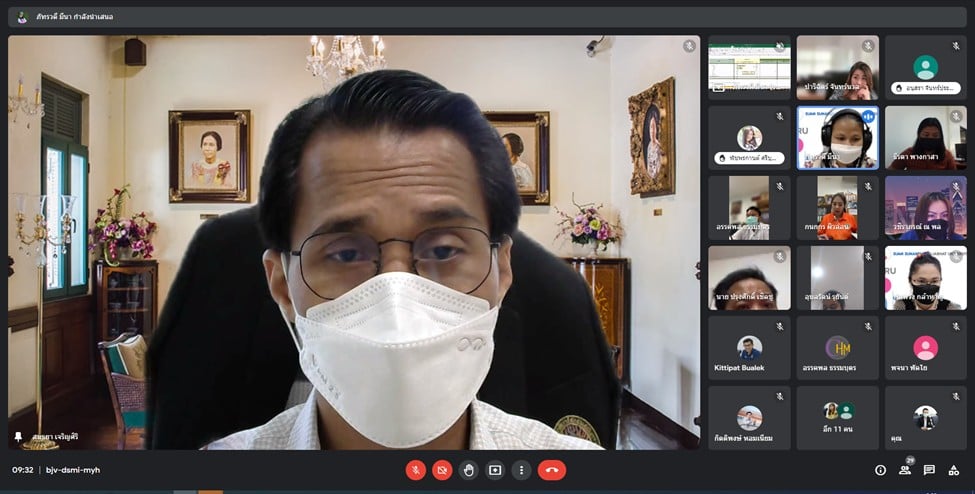Click the pin icon on the main video
The height and width of the screenshot is (494, 975).
18,437
